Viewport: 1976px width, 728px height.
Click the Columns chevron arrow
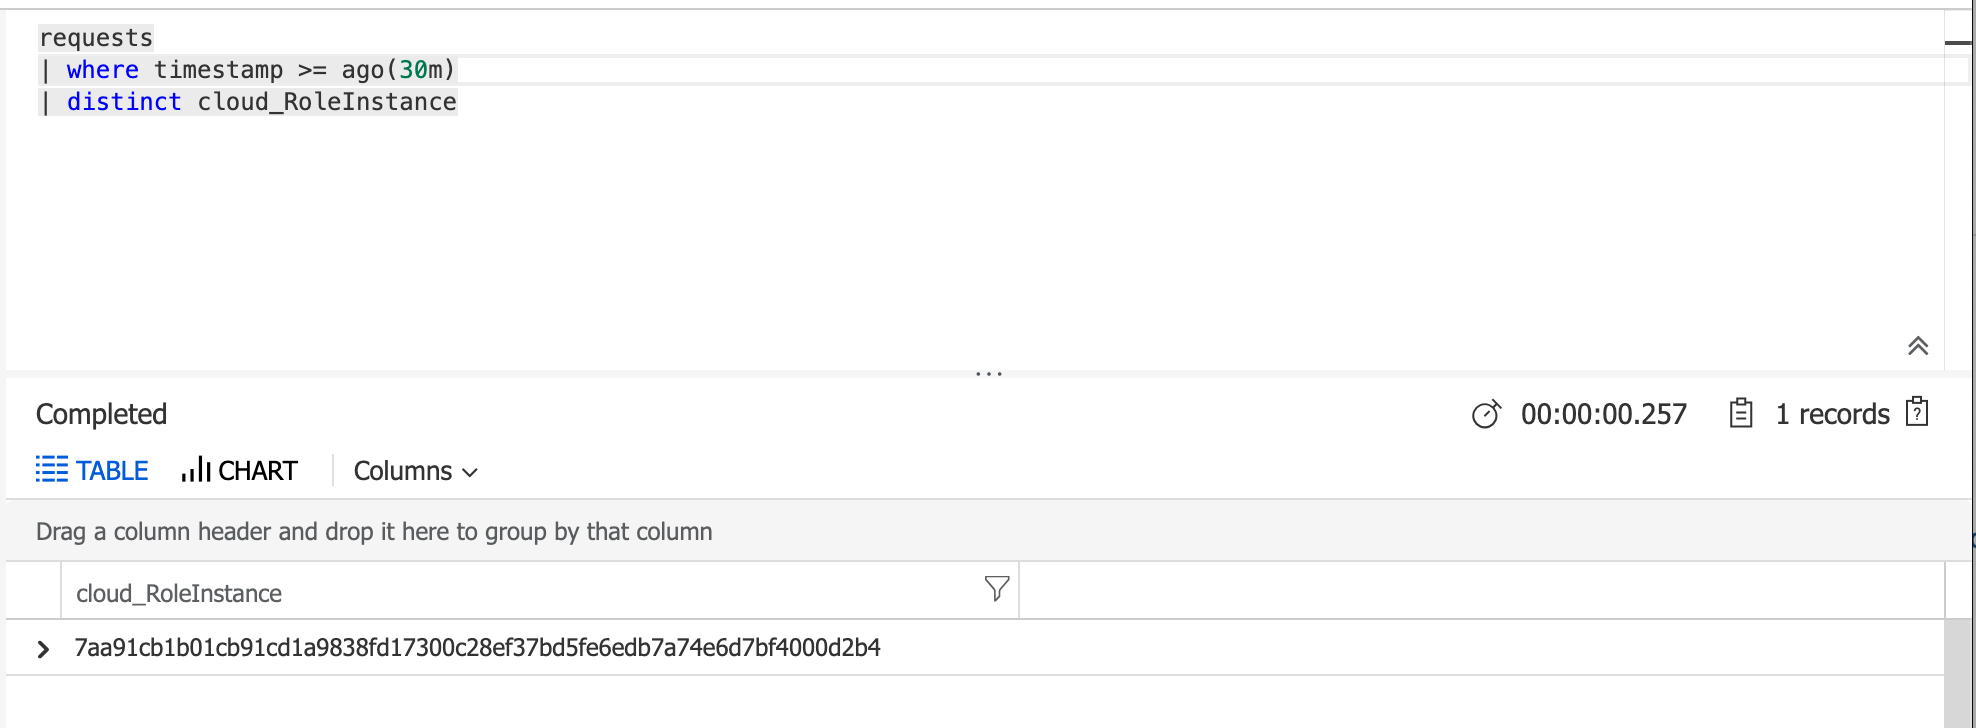(x=471, y=471)
